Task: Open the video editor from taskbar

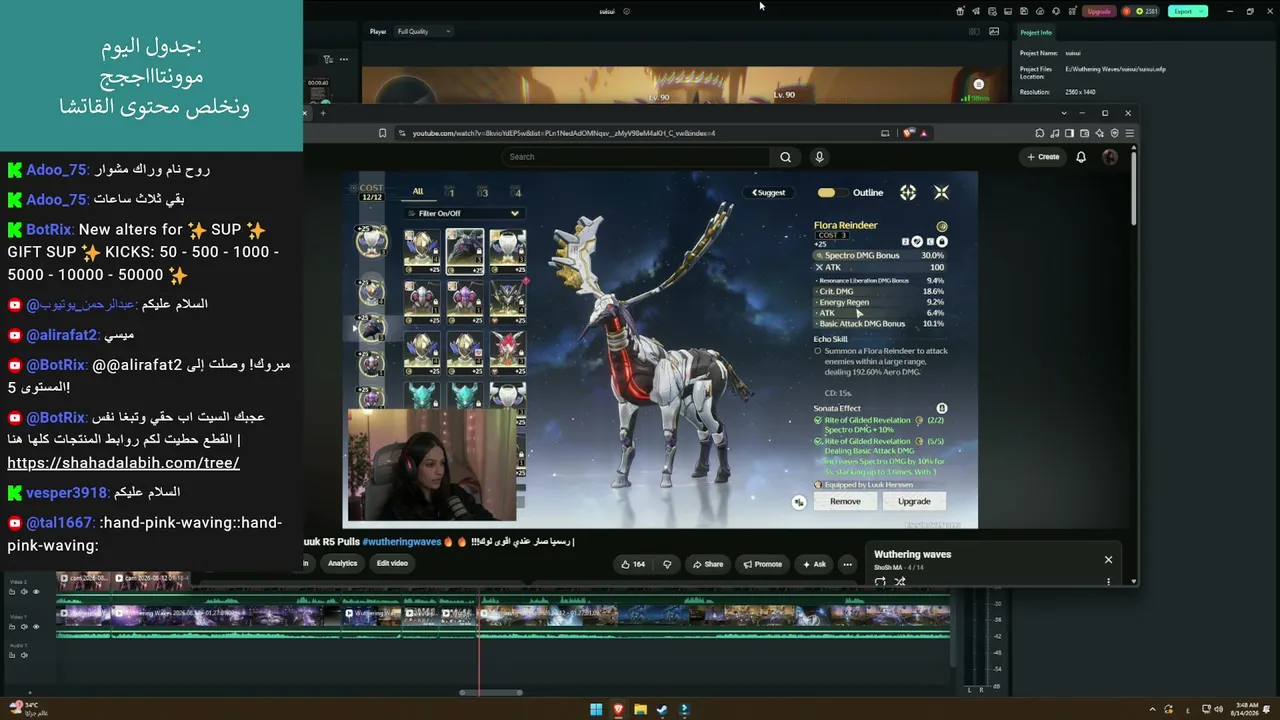Action: 684,710
